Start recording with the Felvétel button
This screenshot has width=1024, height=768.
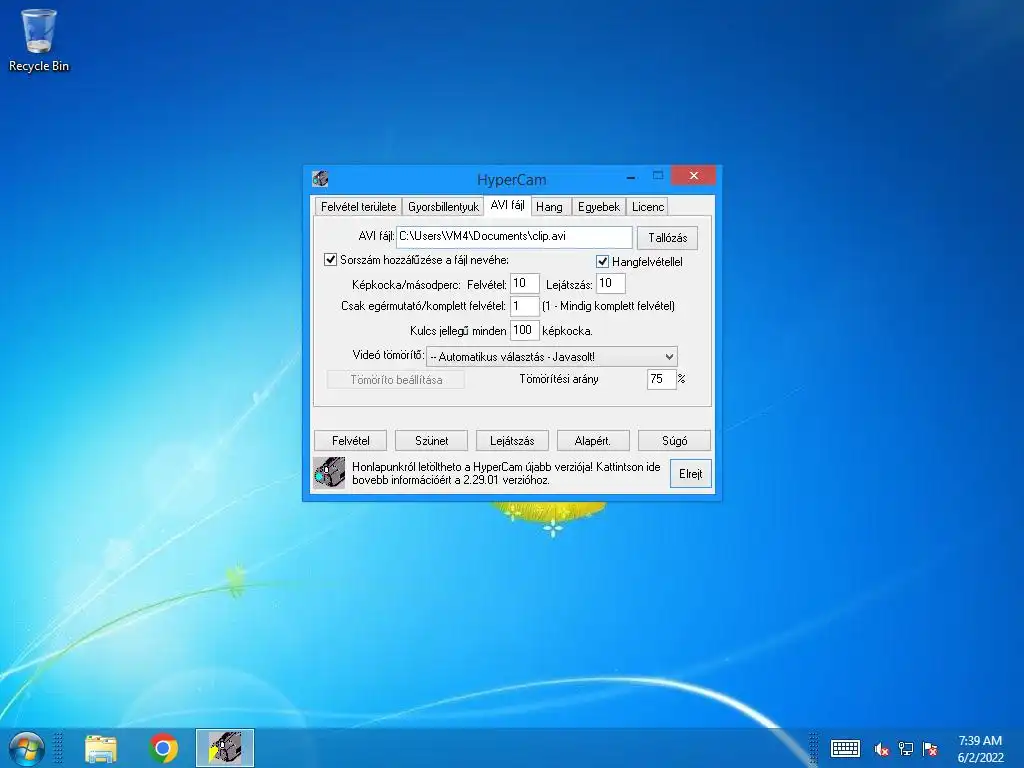[351, 441]
